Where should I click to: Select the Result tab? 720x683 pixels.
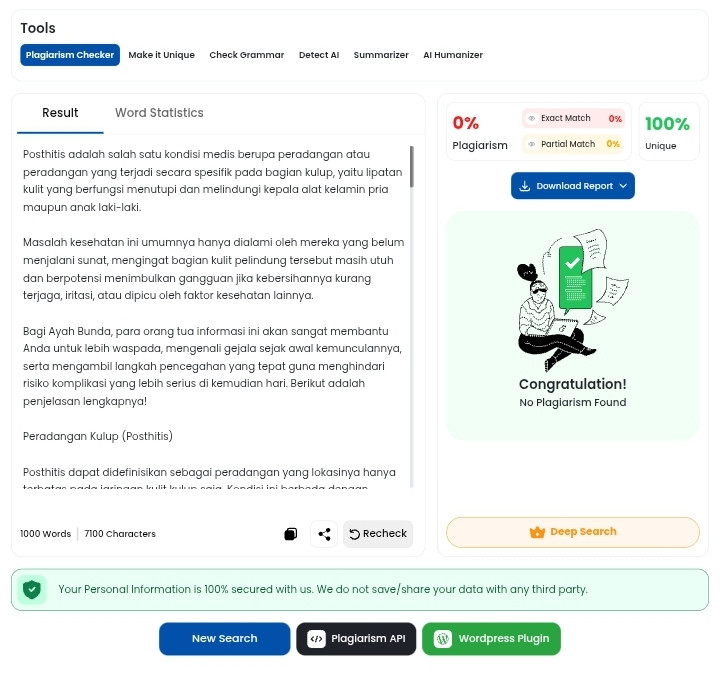60,113
